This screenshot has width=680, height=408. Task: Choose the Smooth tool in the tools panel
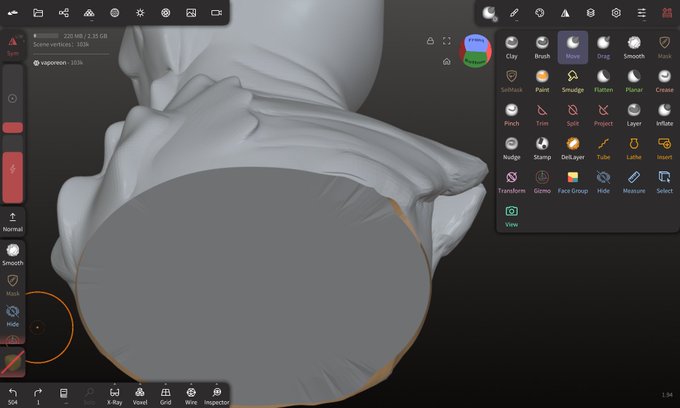634,47
